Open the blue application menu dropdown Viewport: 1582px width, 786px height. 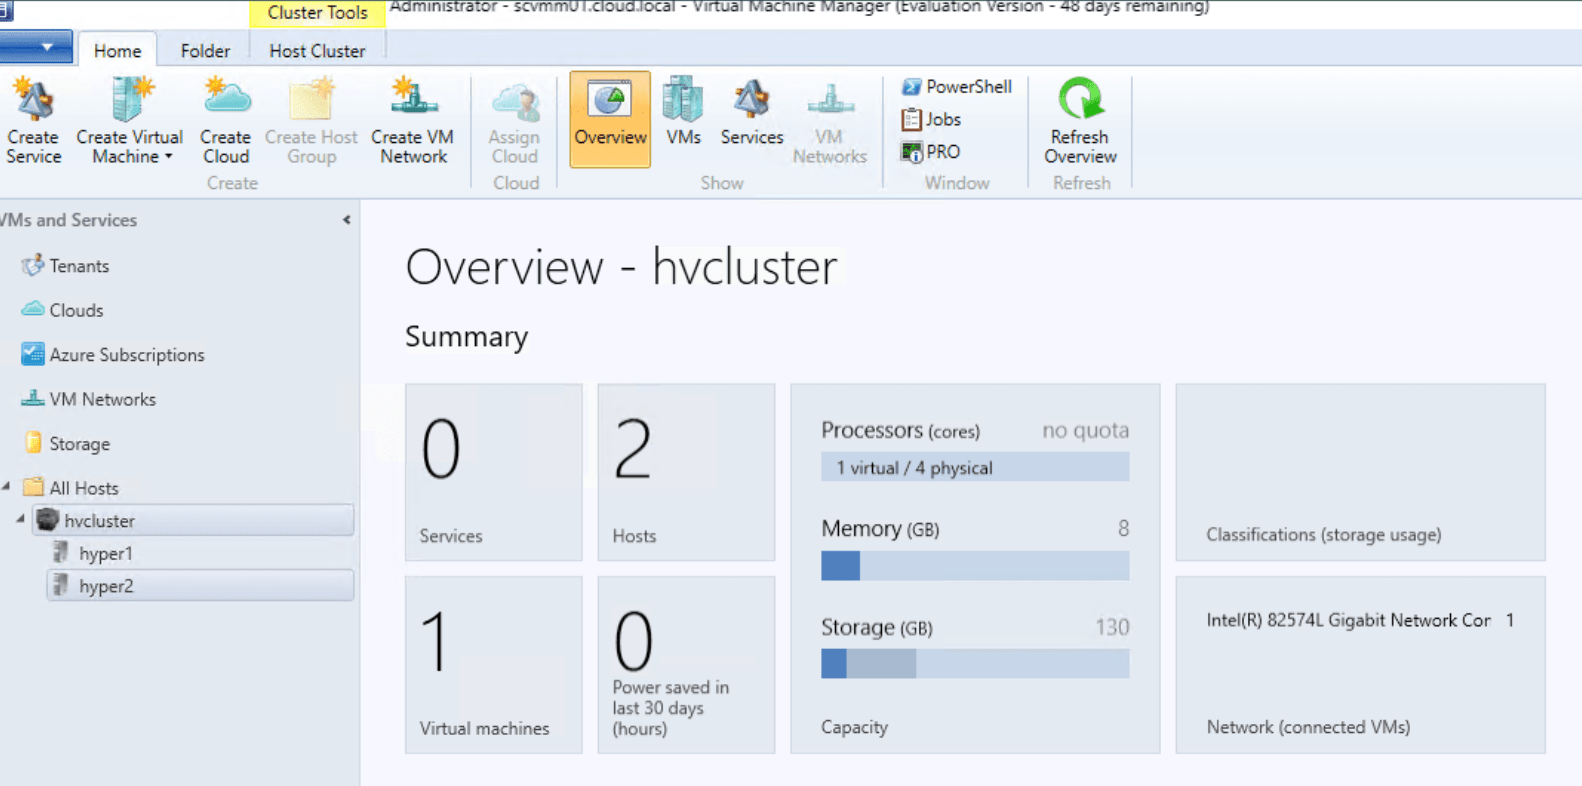click(x=37, y=47)
